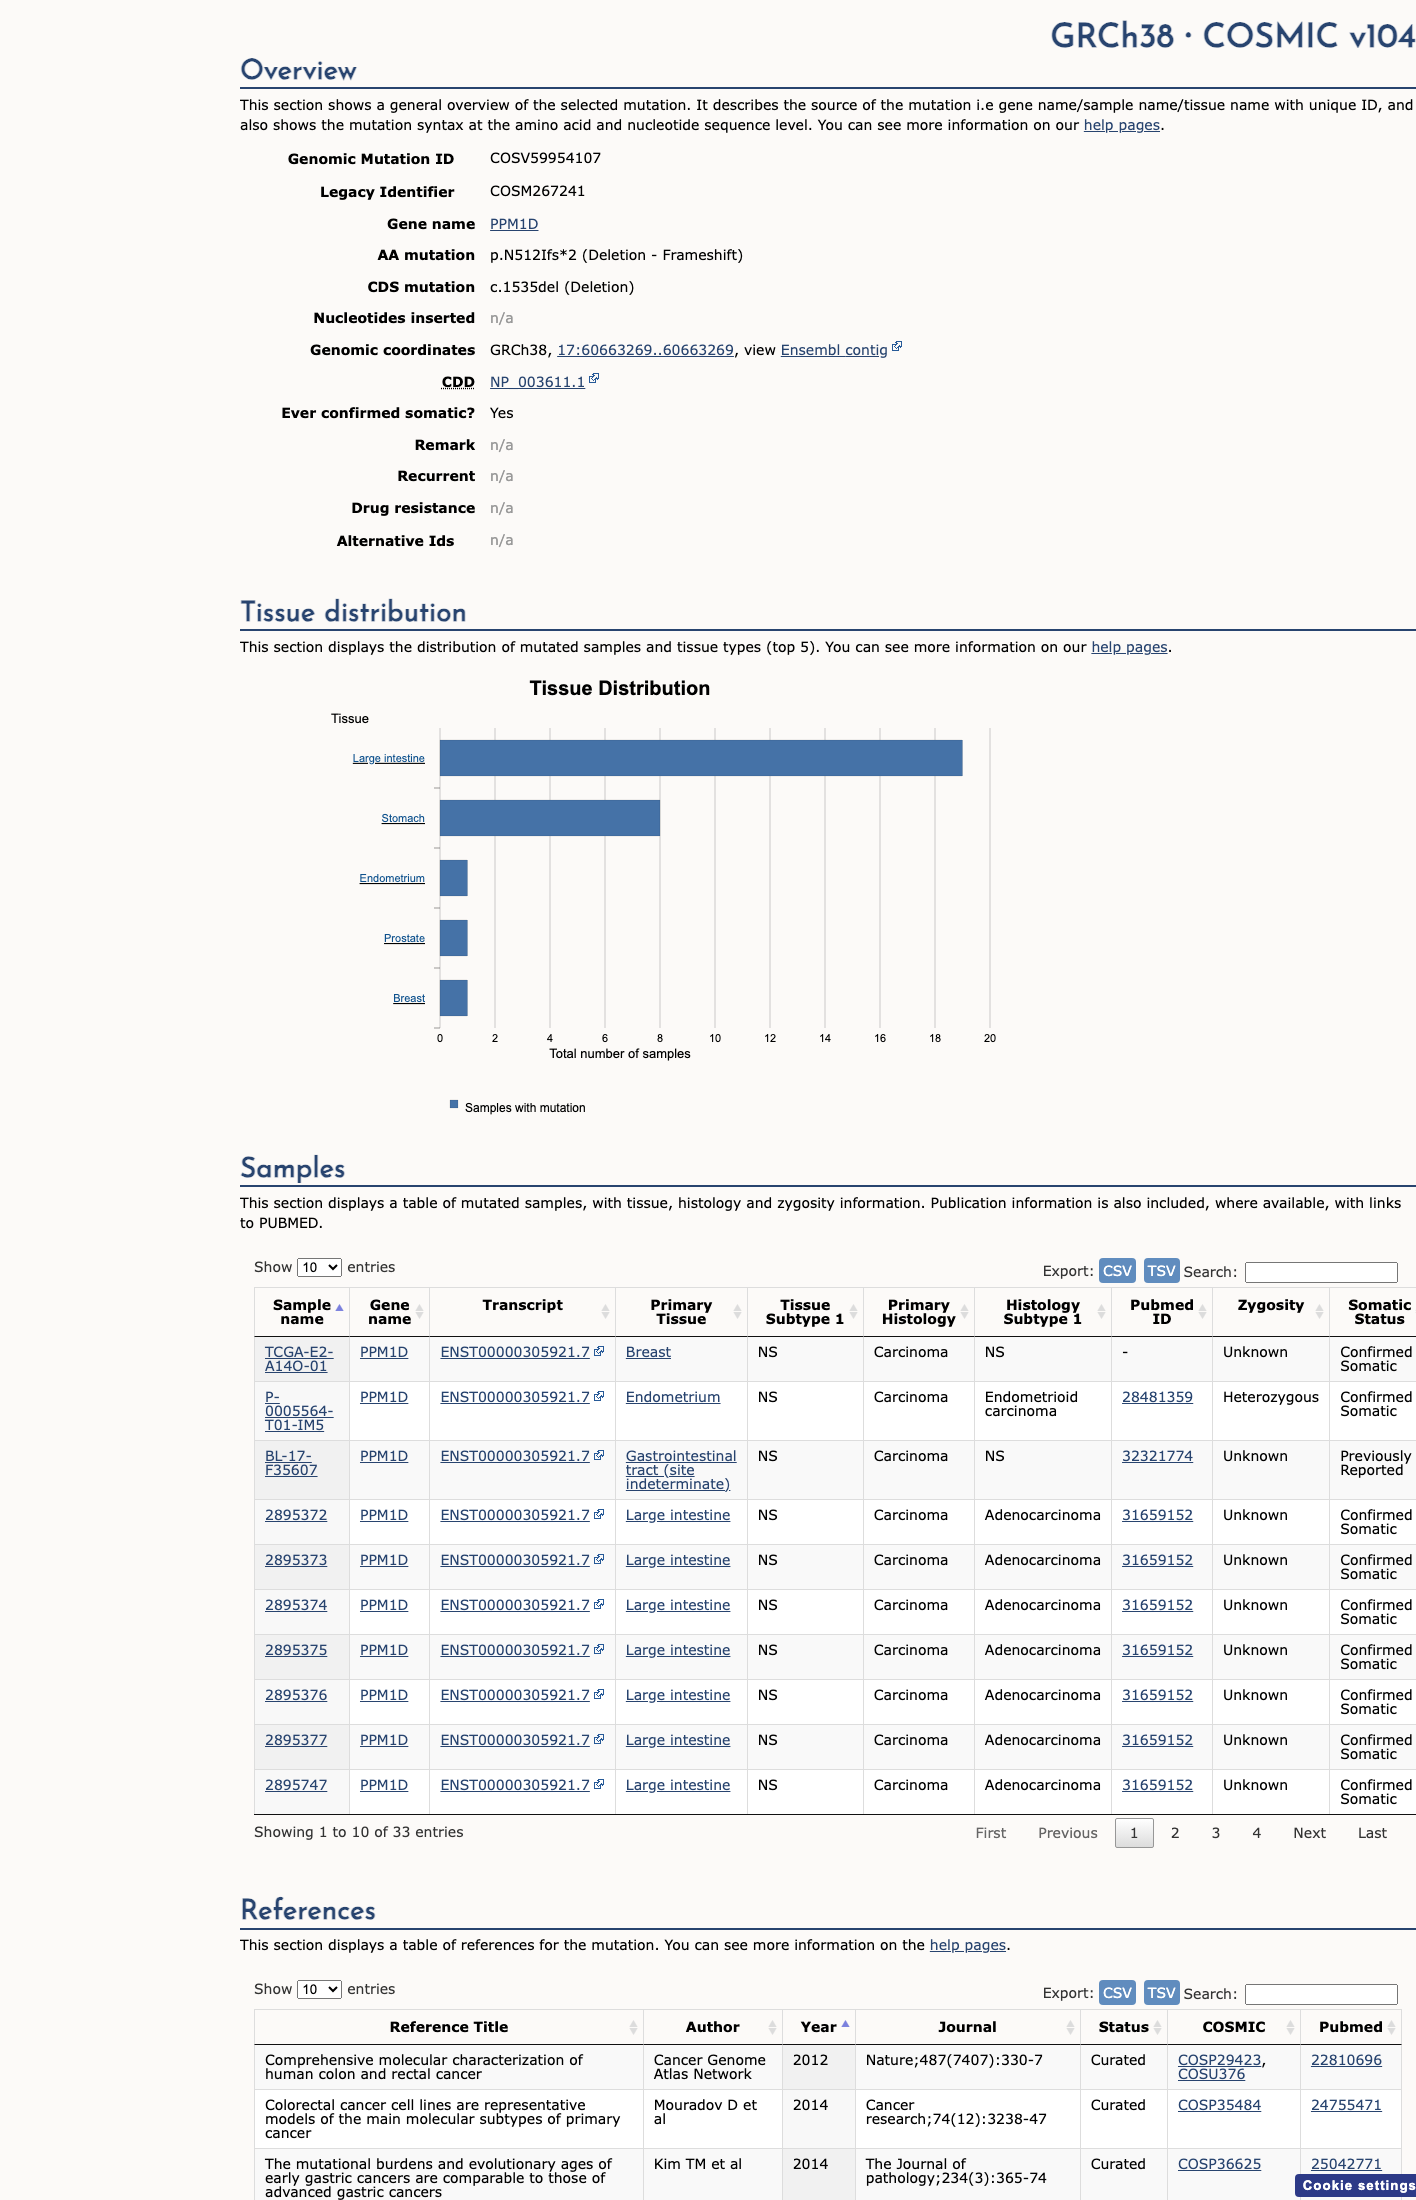
Task: Toggle Samples with mutation legend marker
Action: point(454,1105)
